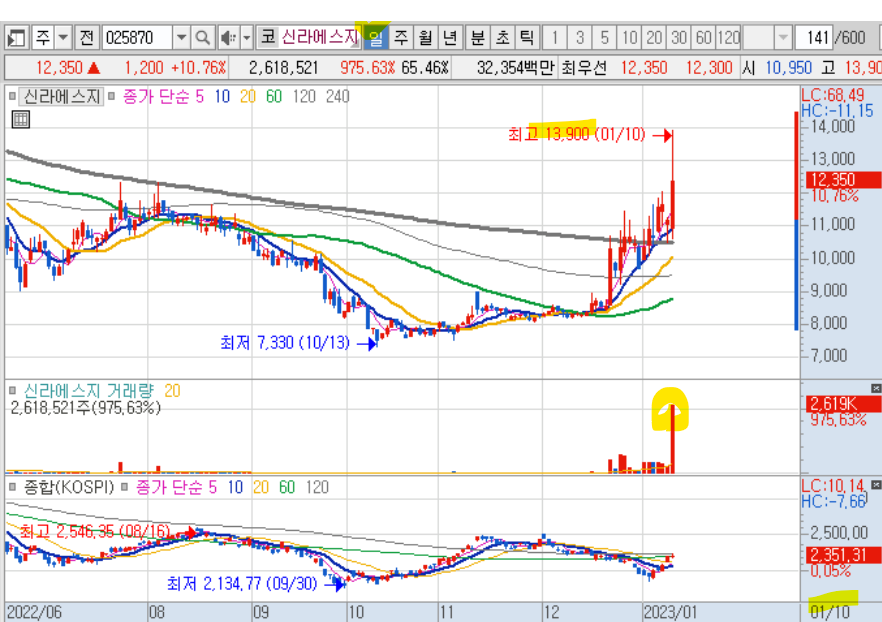The height and width of the screenshot is (622, 882).
Task: Select the 30 interval button
Action: click(678, 38)
